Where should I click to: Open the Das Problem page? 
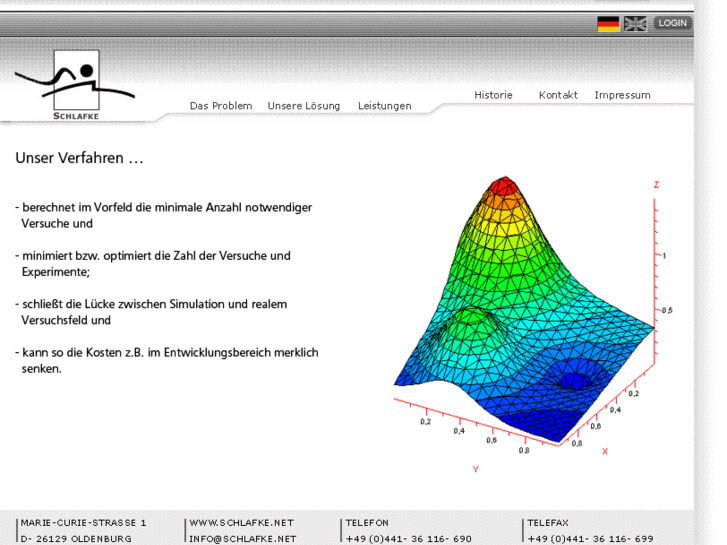pos(221,106)
